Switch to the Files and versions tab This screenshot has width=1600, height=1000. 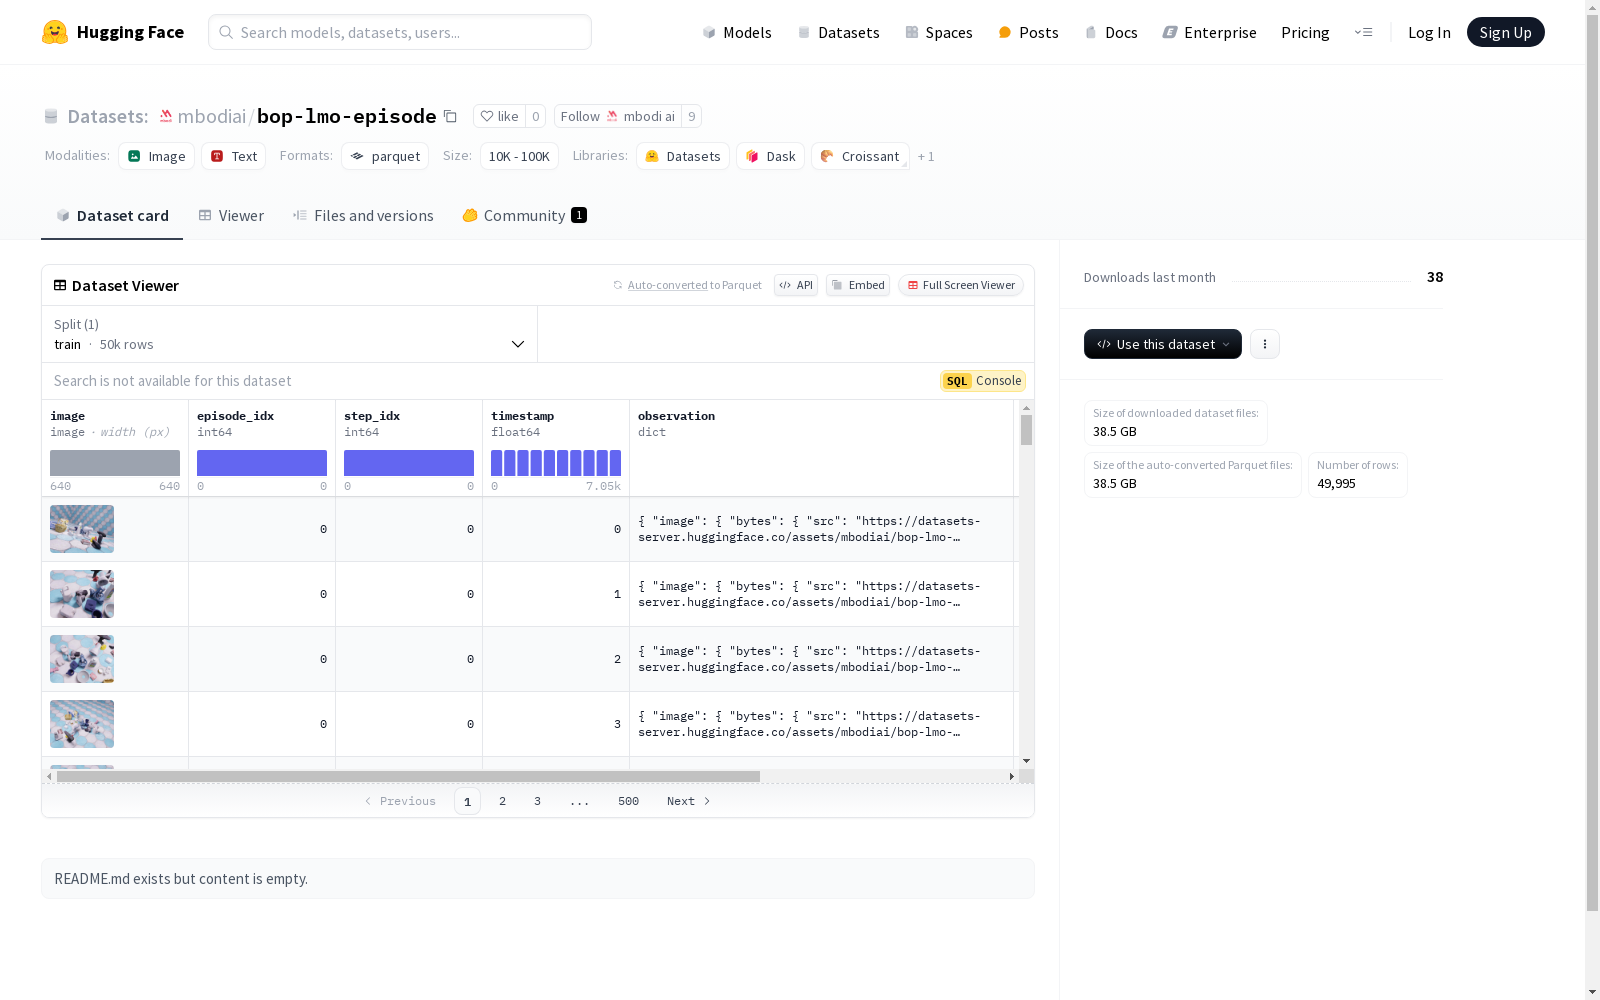tap(363, 216)
